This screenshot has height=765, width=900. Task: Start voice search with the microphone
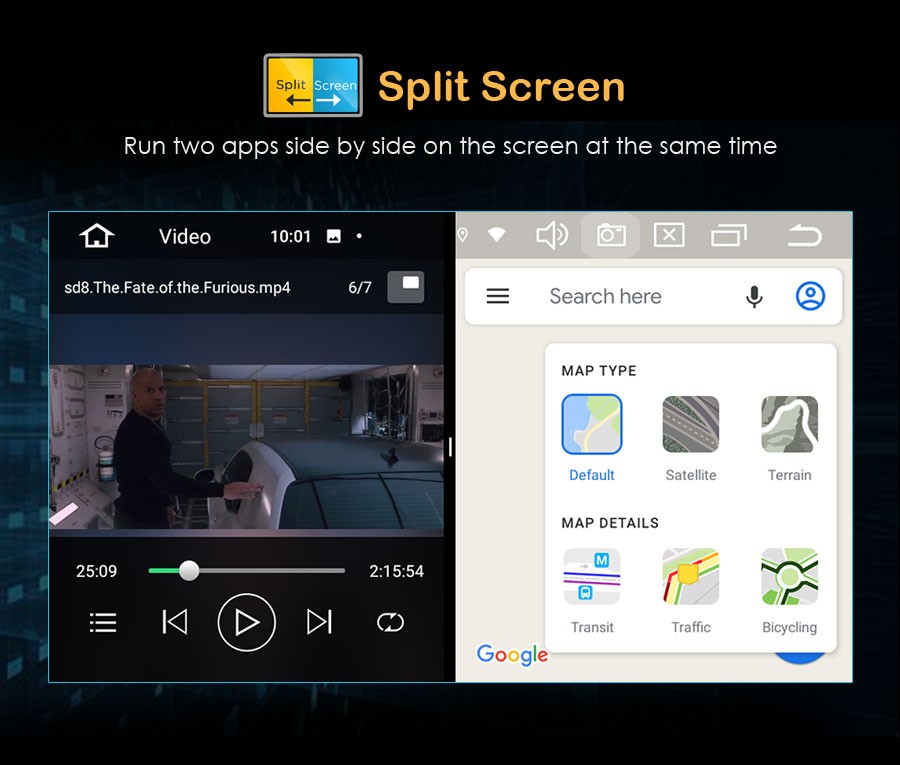(754, 297)
